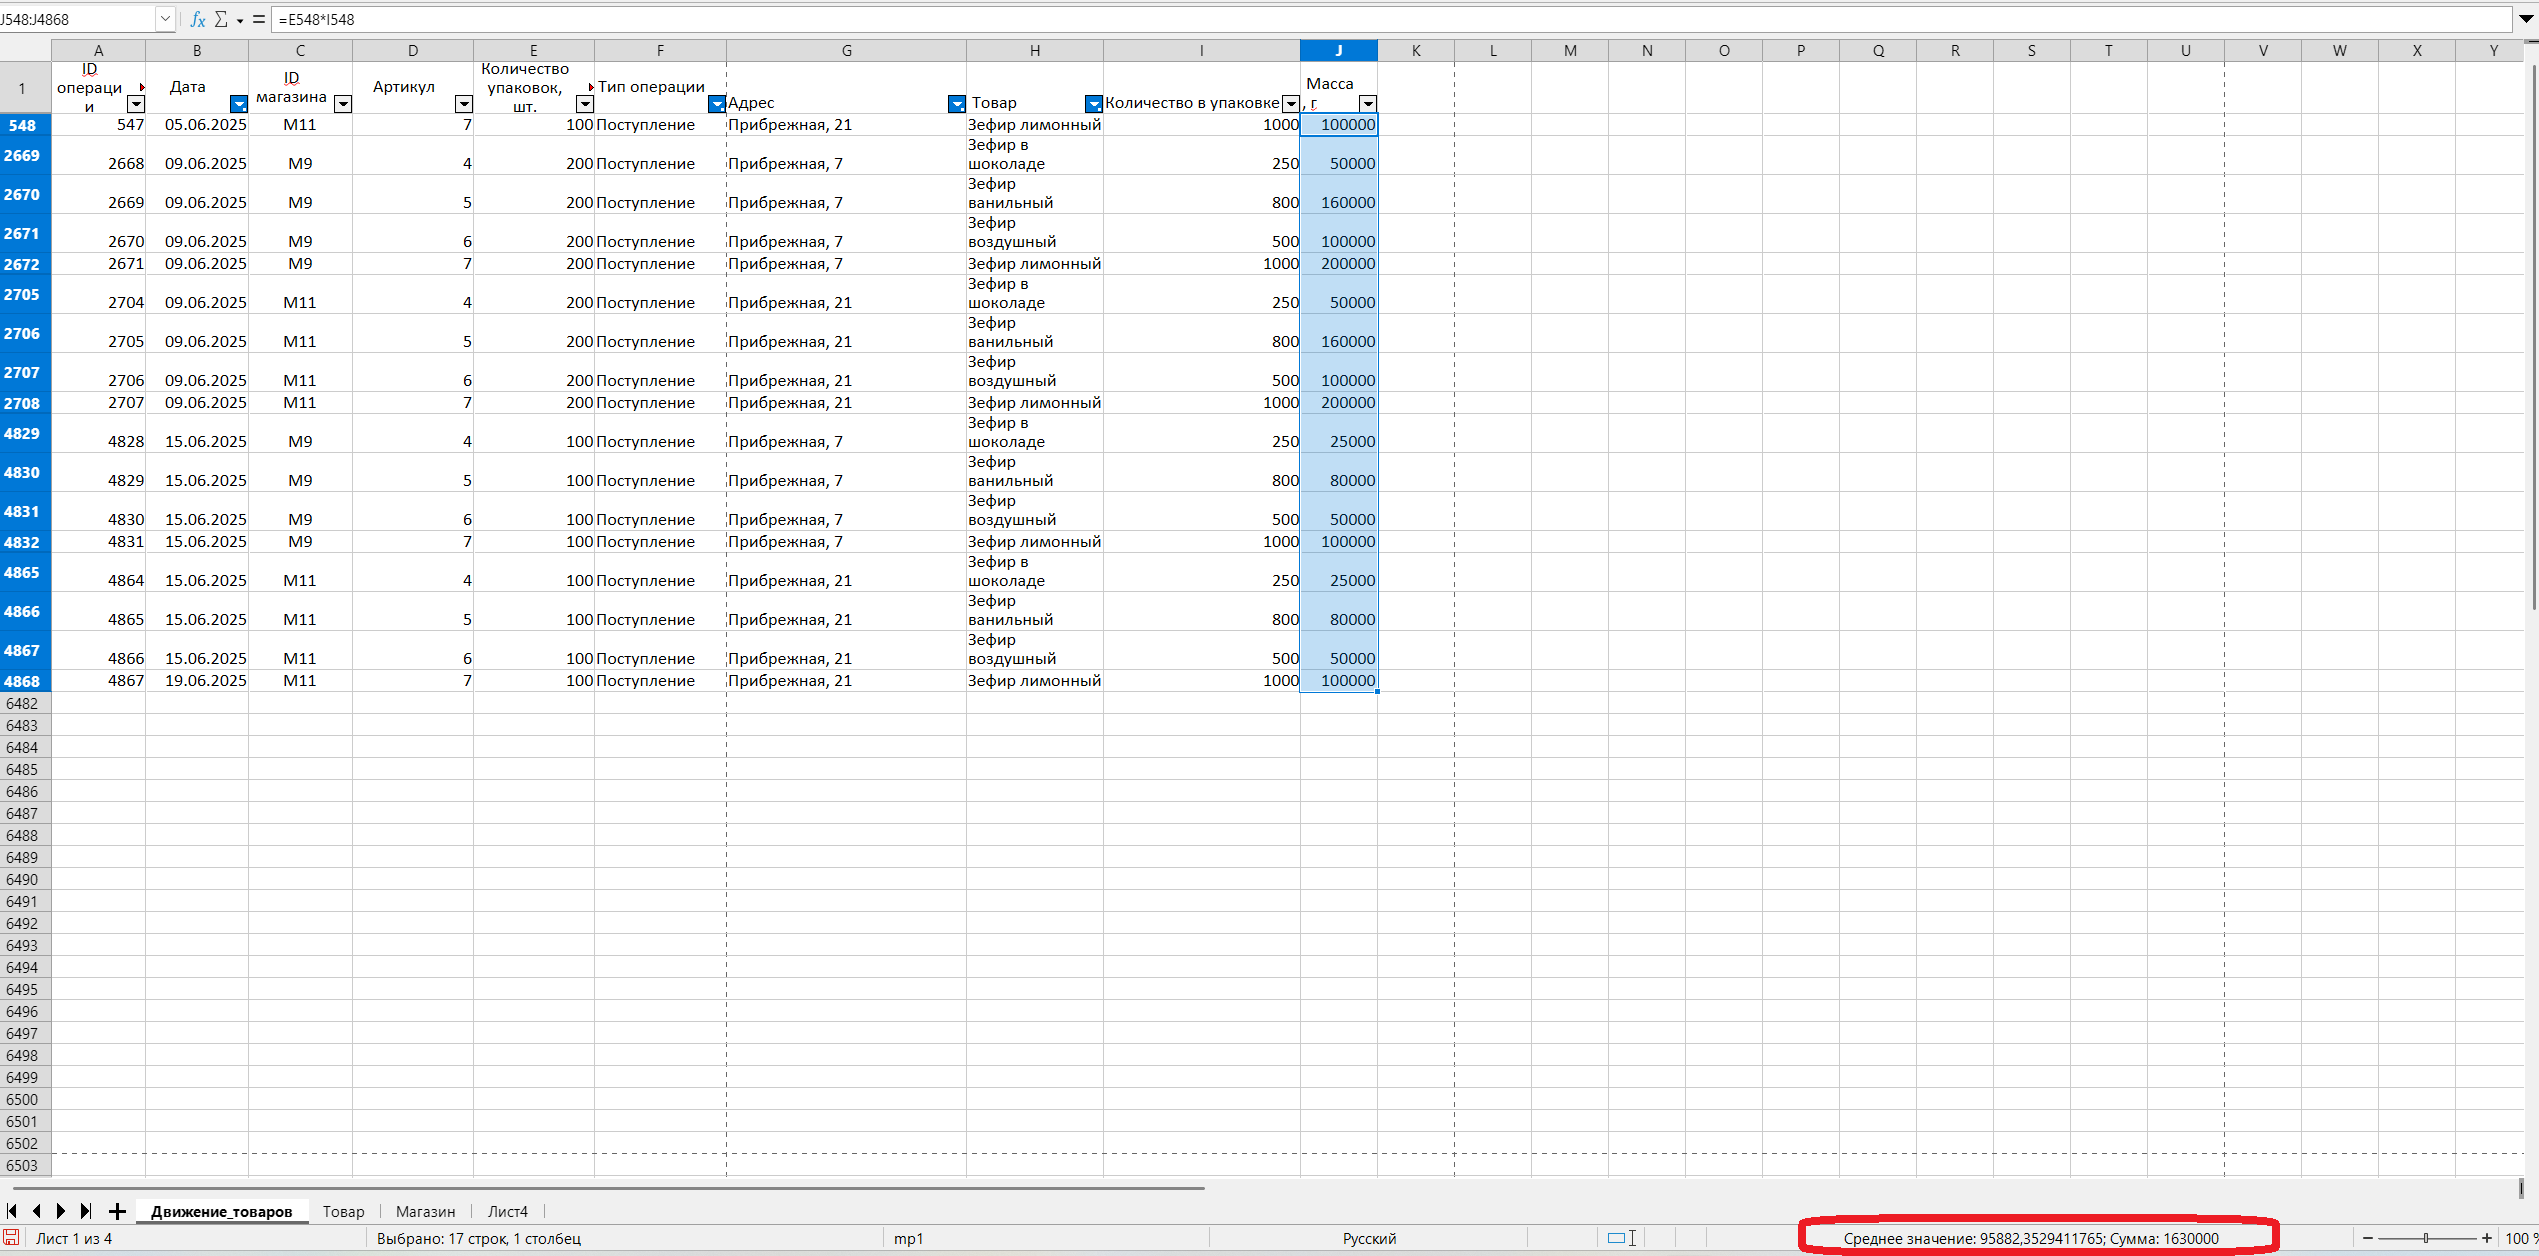
Task: Open the Function Wizard fx icon
Action: pyautogui.click(x=197, y=19)
